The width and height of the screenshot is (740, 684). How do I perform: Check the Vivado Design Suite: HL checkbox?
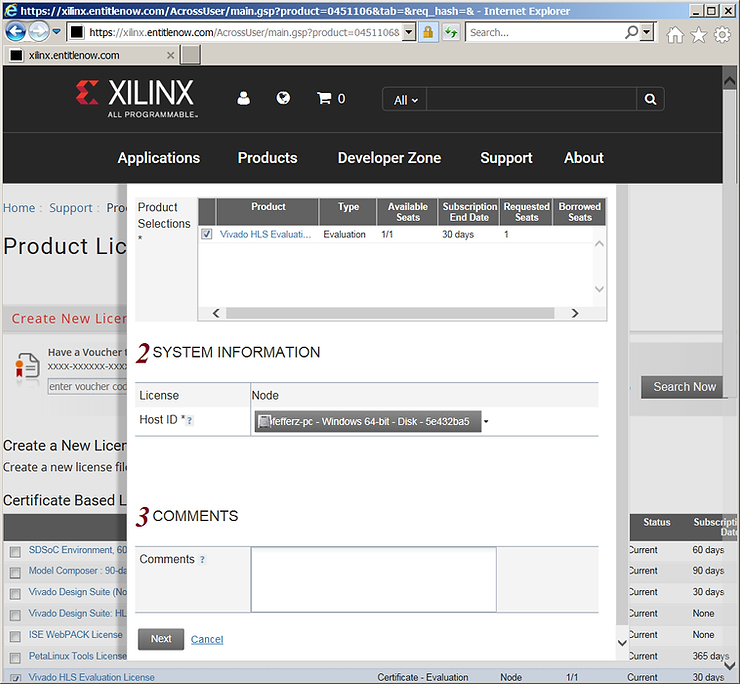15,615
